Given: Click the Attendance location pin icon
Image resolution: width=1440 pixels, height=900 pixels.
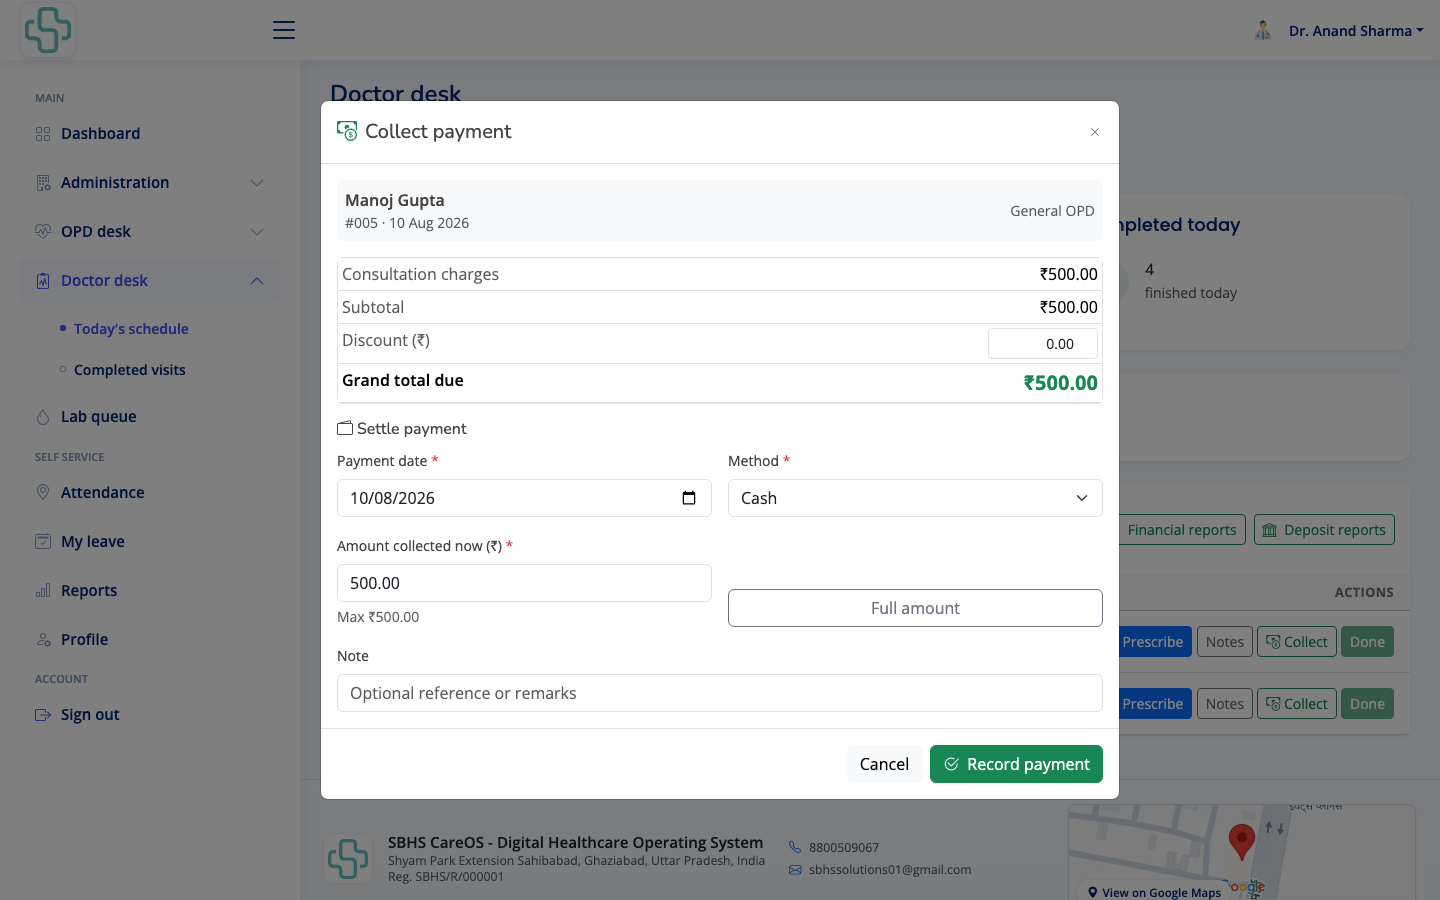Looking at the screenshot, I should [x=43, y=493].
